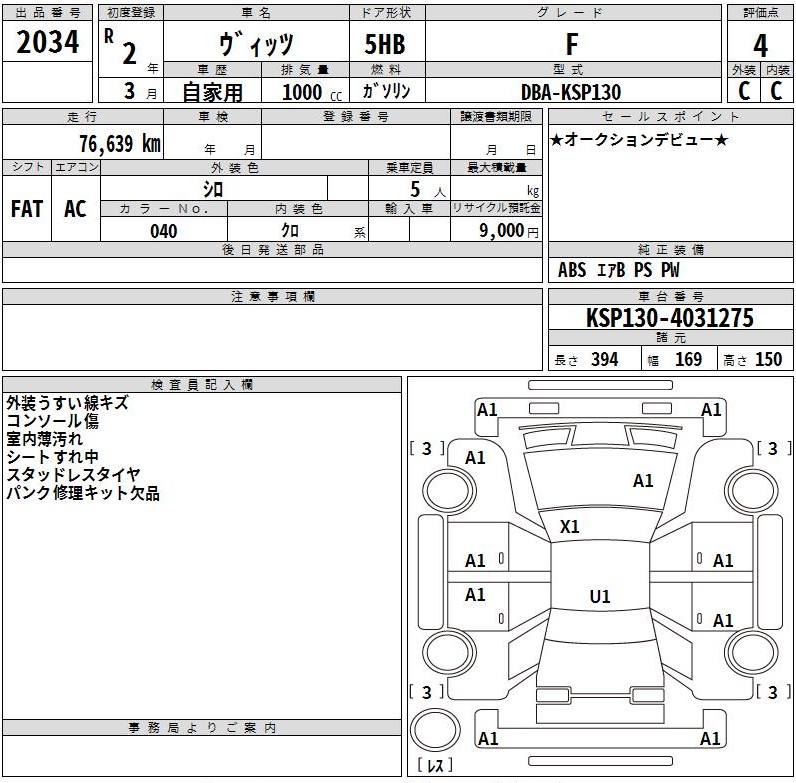Select the [レス] spare tire label

pyautogui.click(x=435, y=765)
